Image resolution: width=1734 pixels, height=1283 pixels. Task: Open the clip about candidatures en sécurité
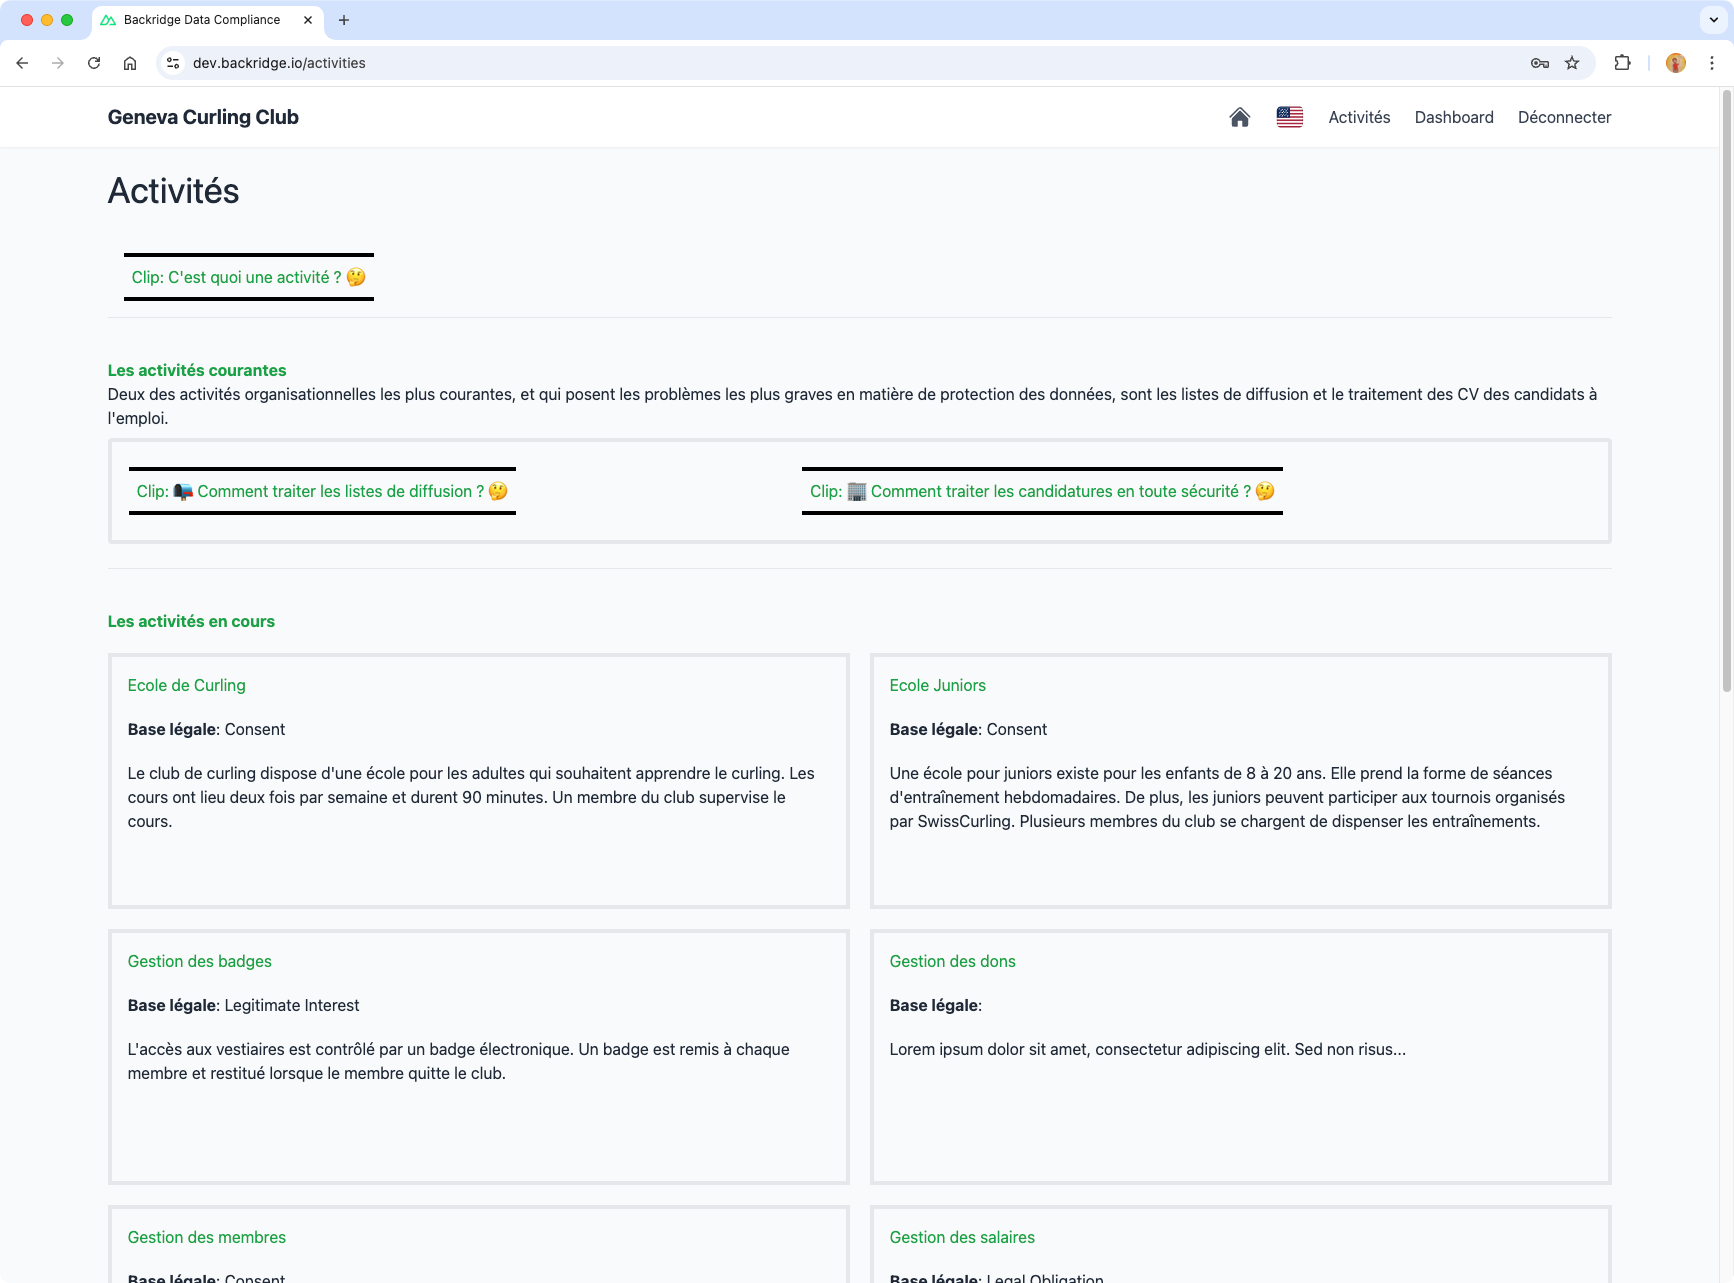point(1041,491)
